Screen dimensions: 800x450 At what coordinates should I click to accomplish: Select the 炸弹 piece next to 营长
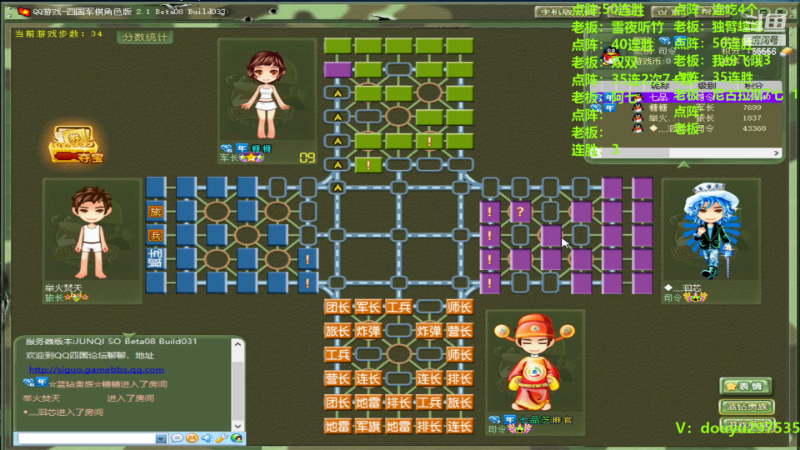click(x=429, y=331)
